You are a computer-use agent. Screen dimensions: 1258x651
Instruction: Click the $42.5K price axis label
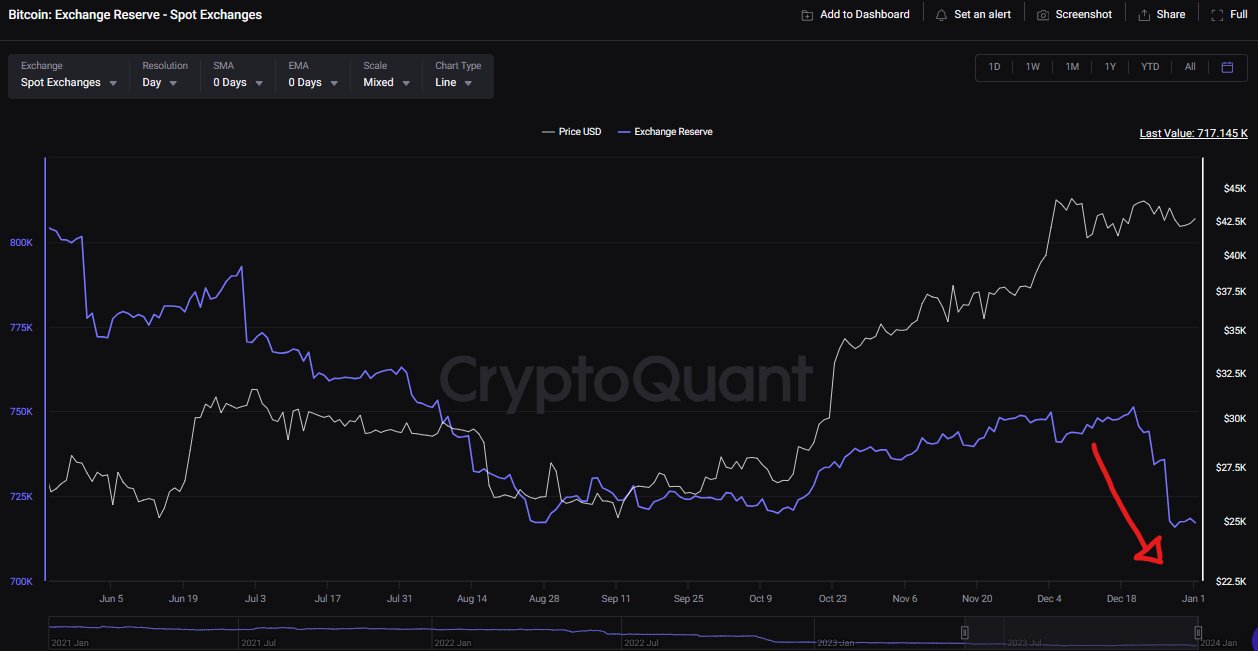(x=1230, y=222)
